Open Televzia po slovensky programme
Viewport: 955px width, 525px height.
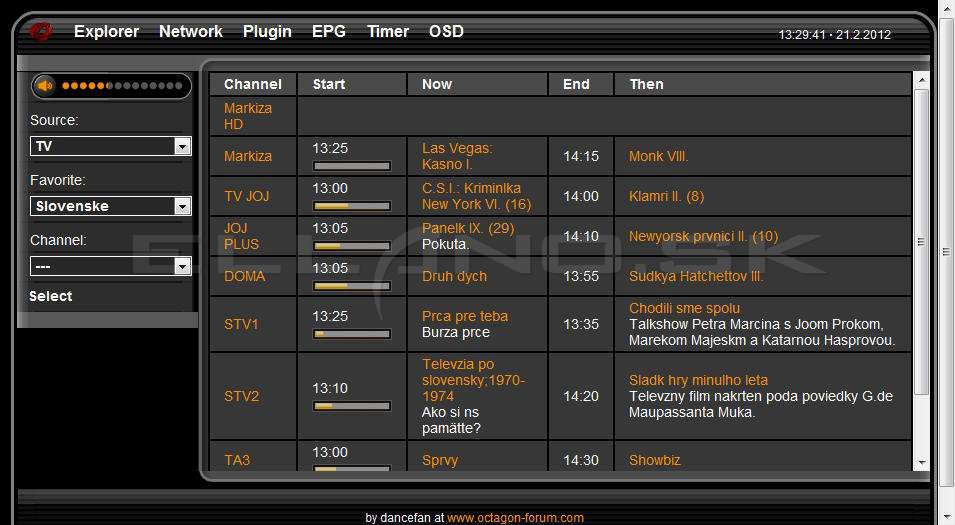pyautogui.click(x=473, y=380)
